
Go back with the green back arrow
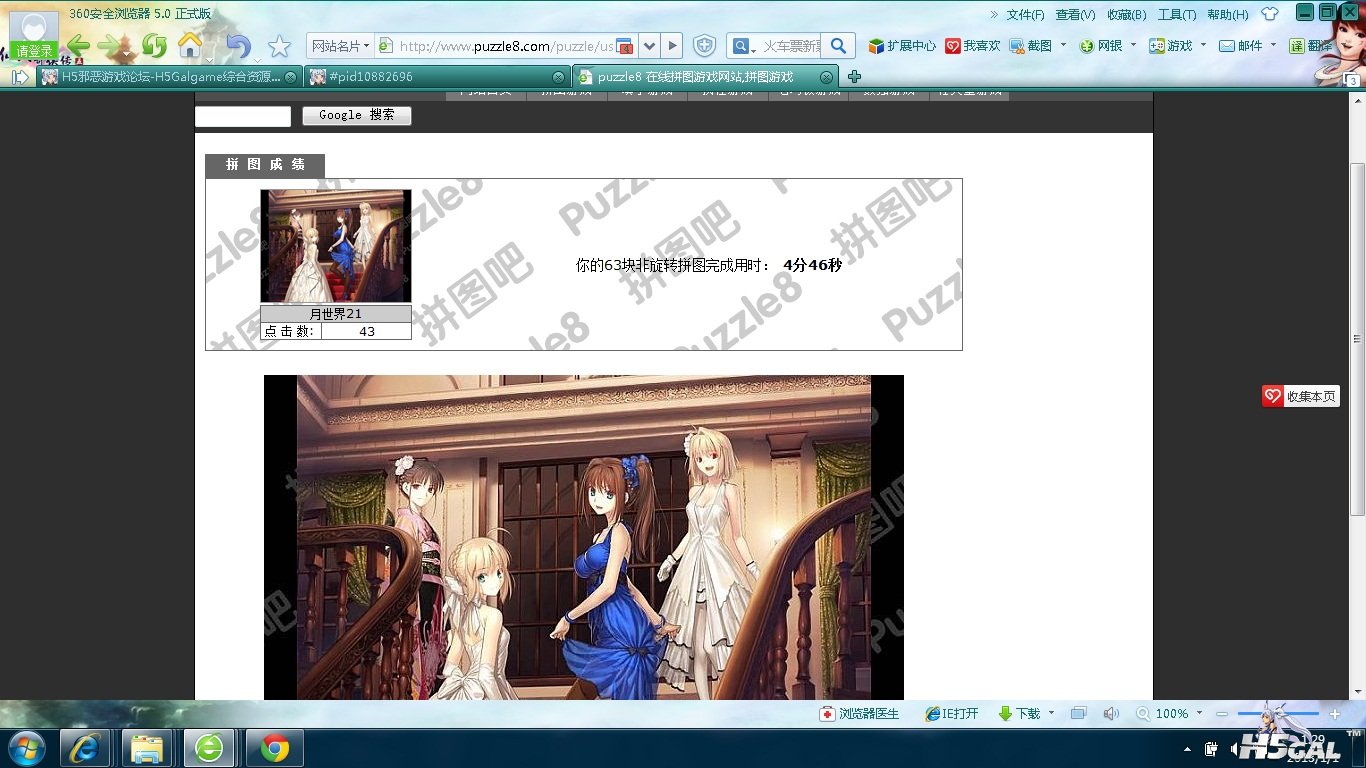[x=79, y=46]
